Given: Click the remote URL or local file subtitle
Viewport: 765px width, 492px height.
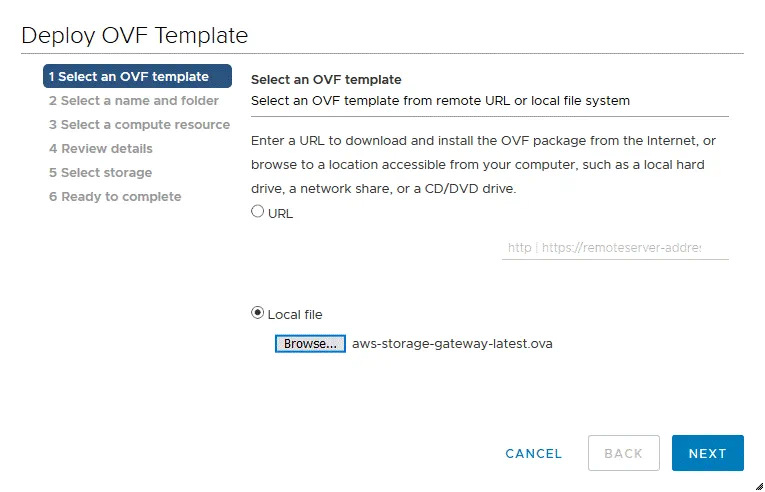Looking at the screenshot, I should tap(440, 101).
